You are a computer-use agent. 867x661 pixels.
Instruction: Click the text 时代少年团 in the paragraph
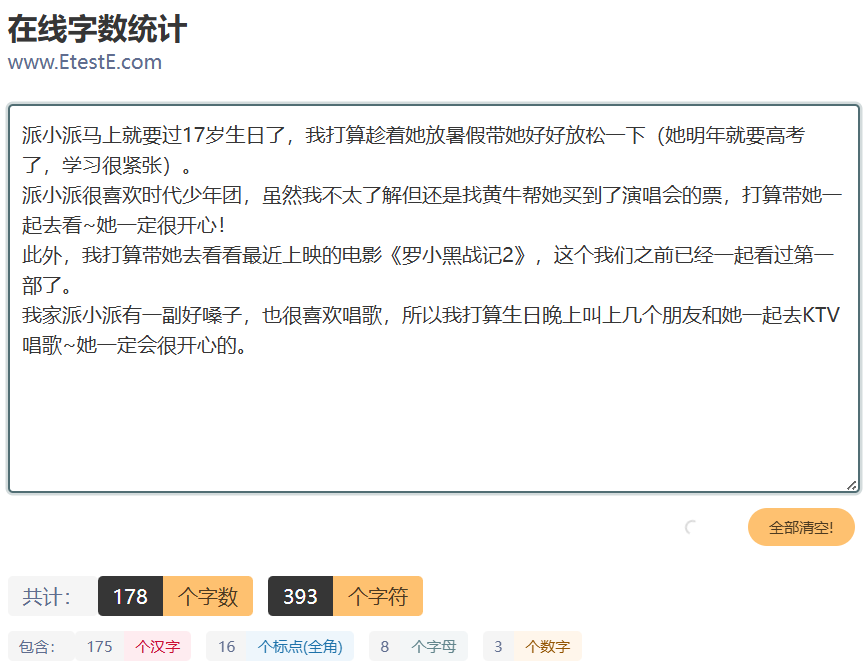click(x=192, y=195)
